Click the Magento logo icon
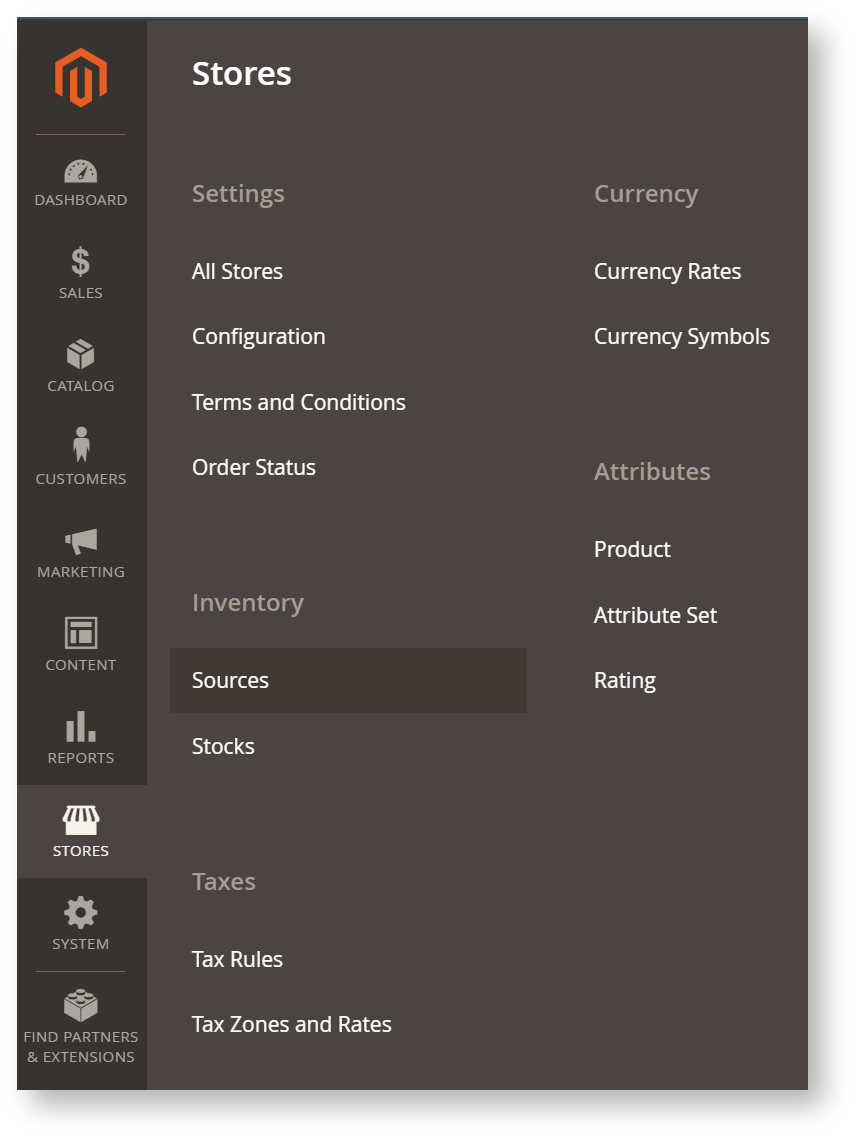Image resolution: width=856 pixels, height=1138 pixels. coord(81,78)
